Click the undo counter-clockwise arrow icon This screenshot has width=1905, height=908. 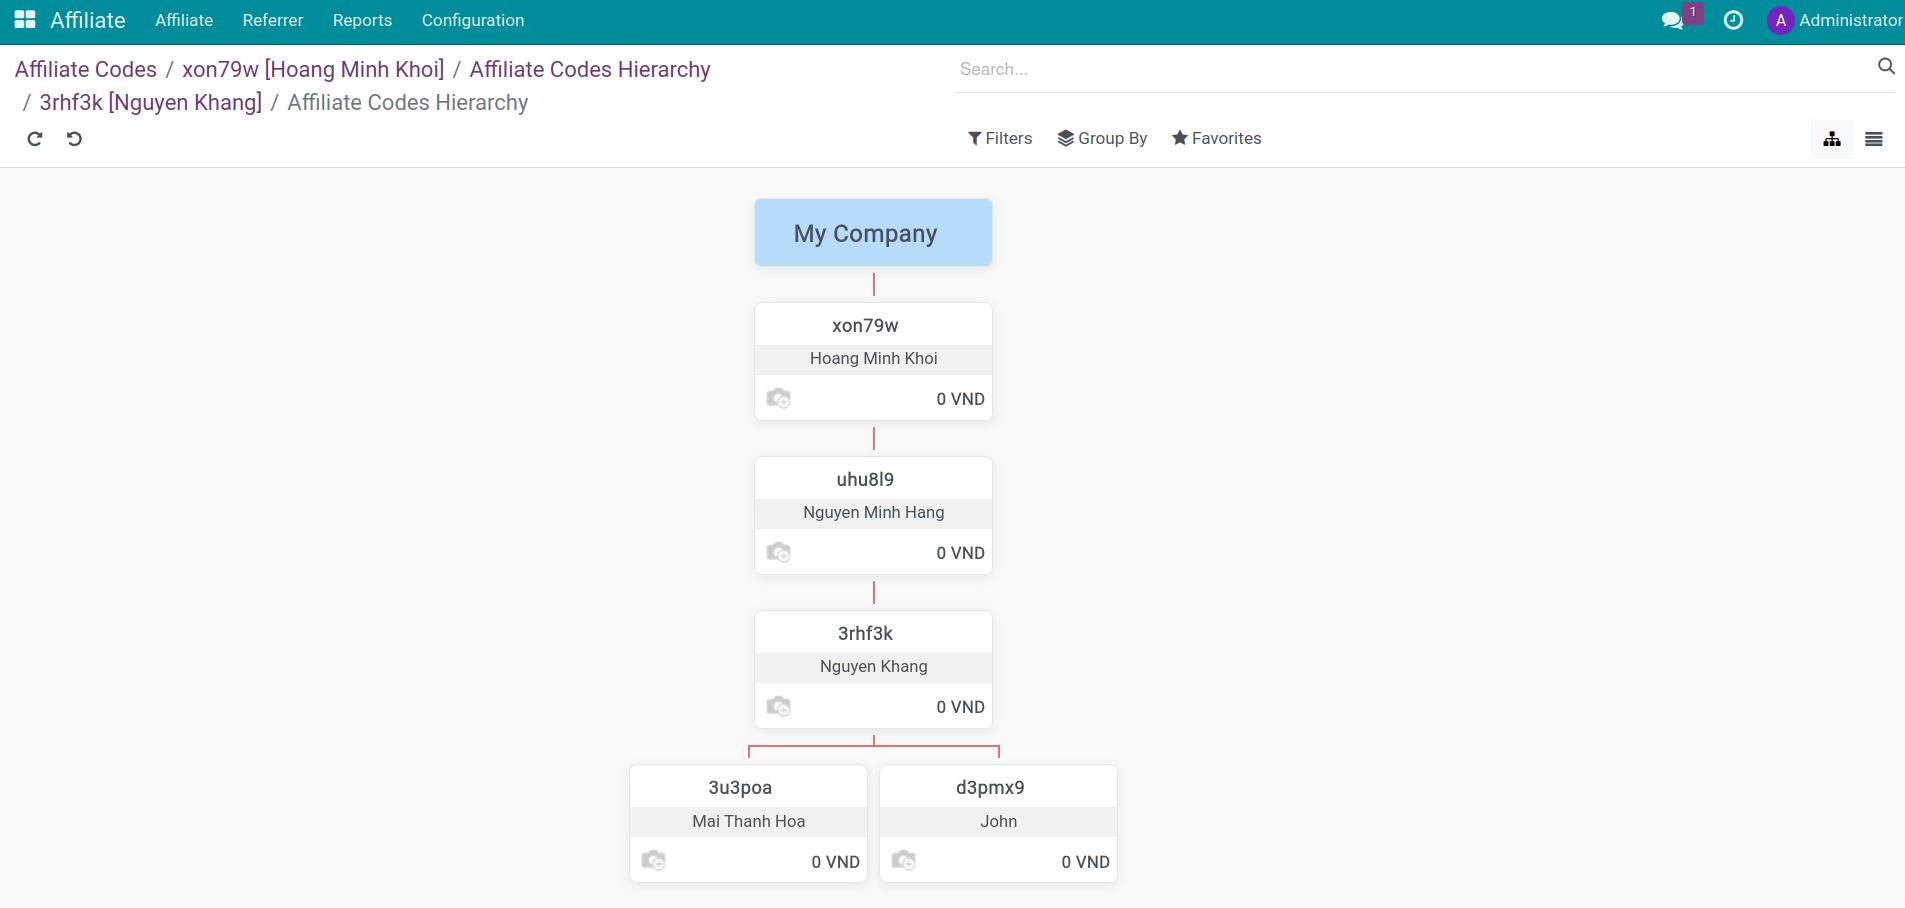74,139
